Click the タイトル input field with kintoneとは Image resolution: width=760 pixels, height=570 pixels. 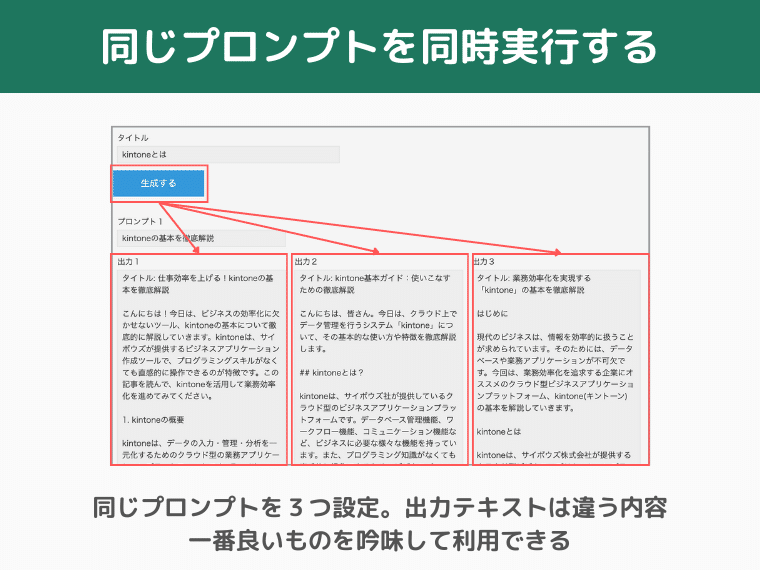click(x=228, y=155)
